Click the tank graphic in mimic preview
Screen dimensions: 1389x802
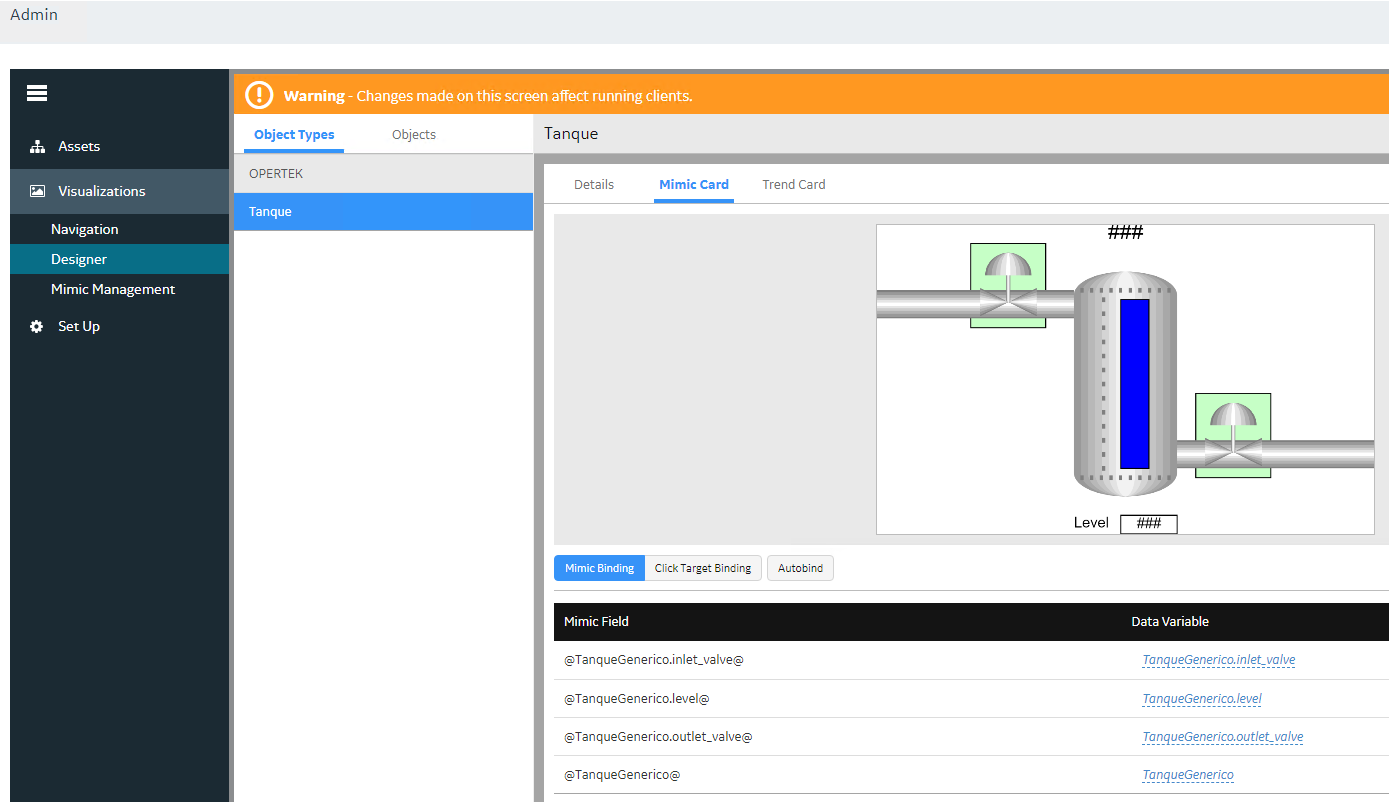pos(1125,383)
